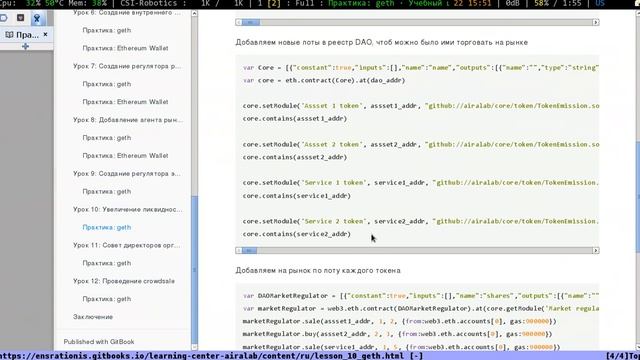The width and height of the screenshot is (640, 360).
Task: Open "Практика: Ethereum Wallet" under Урок 6
Action: click(x=125, y=48)
